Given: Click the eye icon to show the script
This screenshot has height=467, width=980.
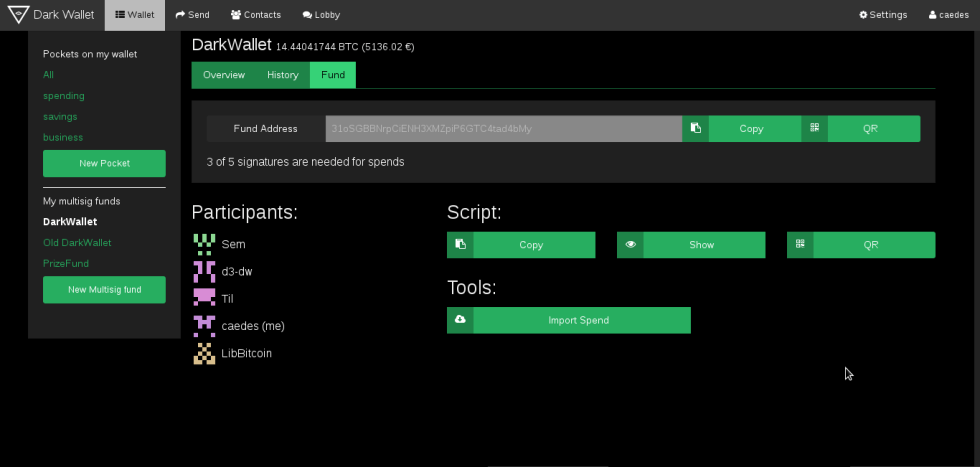Looking at the screenshot, I should 630,245.
